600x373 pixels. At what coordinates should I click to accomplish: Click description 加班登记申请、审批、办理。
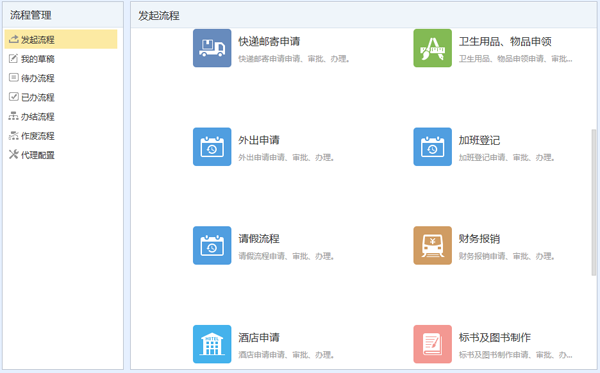[507, 158]
